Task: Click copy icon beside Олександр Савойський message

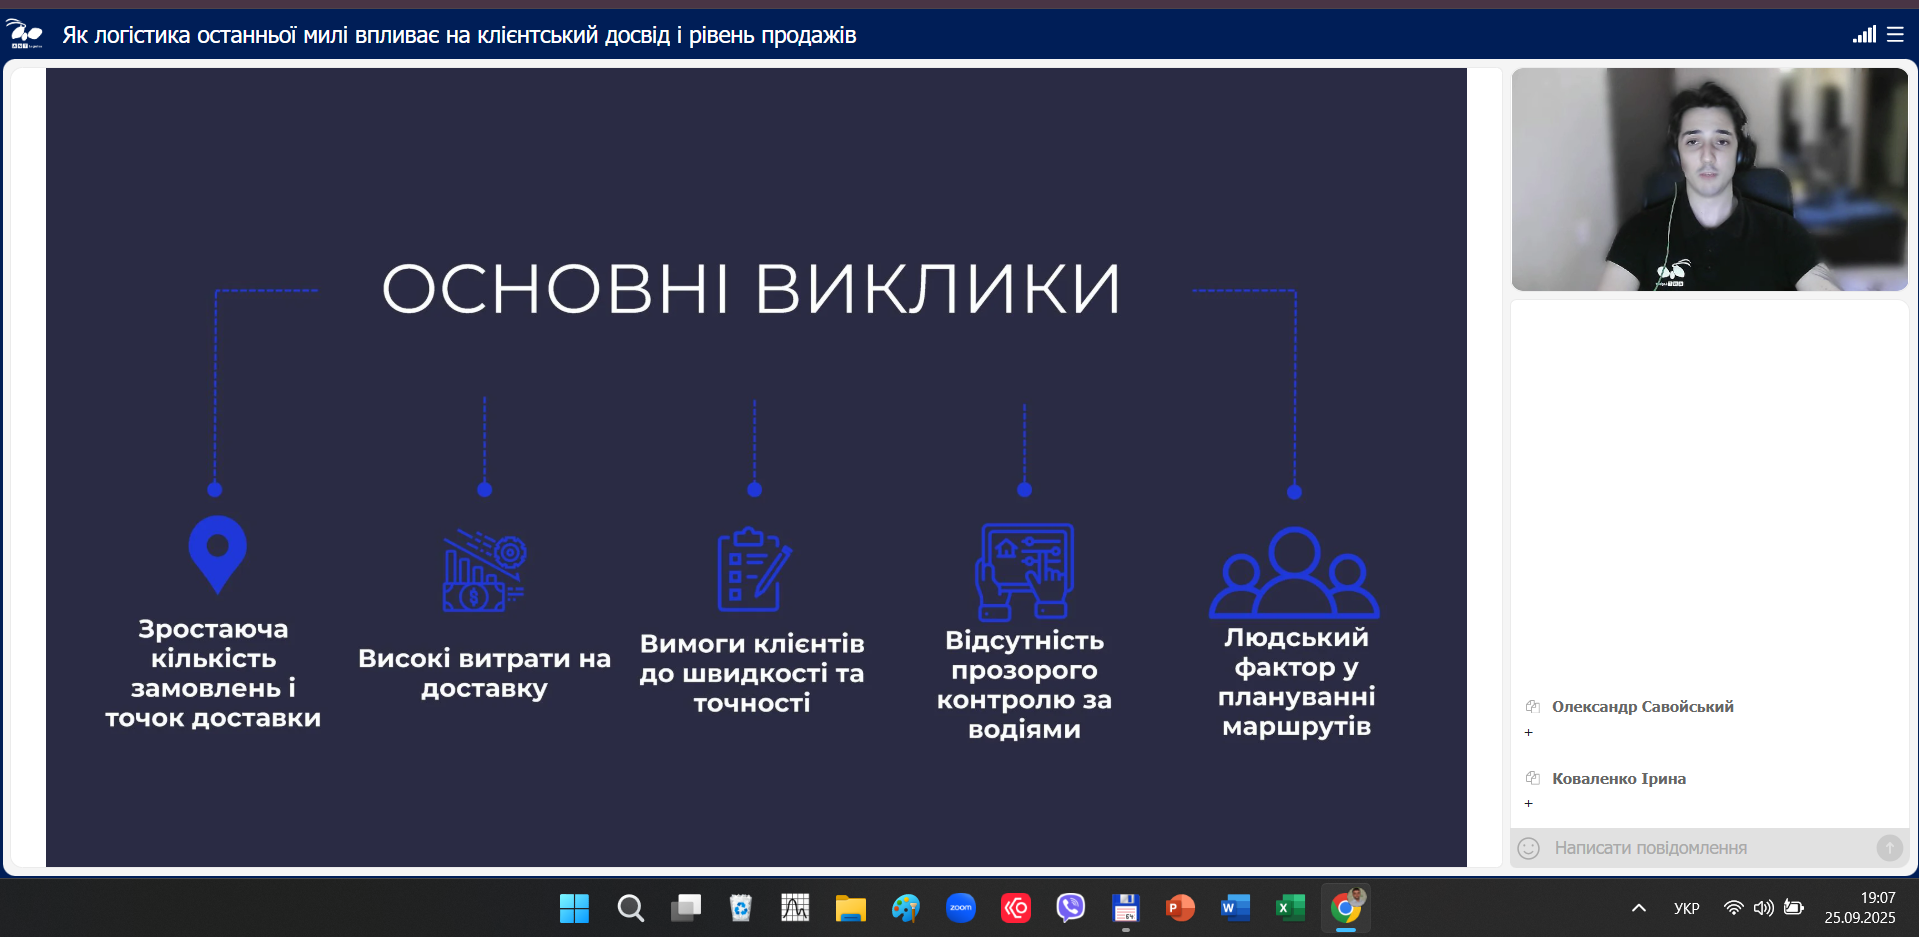Action: coord(1532,707)
